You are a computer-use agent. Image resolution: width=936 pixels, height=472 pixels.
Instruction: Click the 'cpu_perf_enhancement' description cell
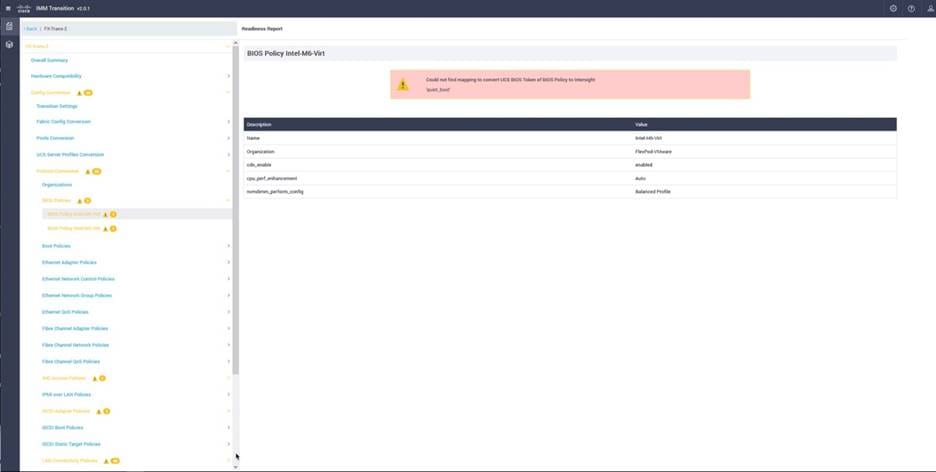coord(272,178)
